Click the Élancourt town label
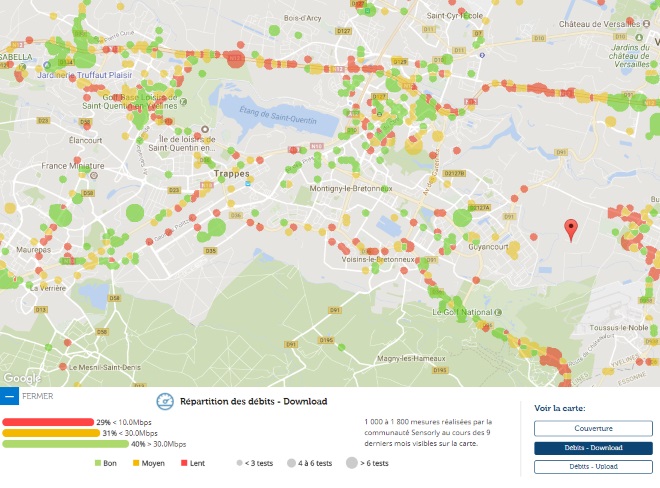This screenshot has width=660, height=488. 85,140
